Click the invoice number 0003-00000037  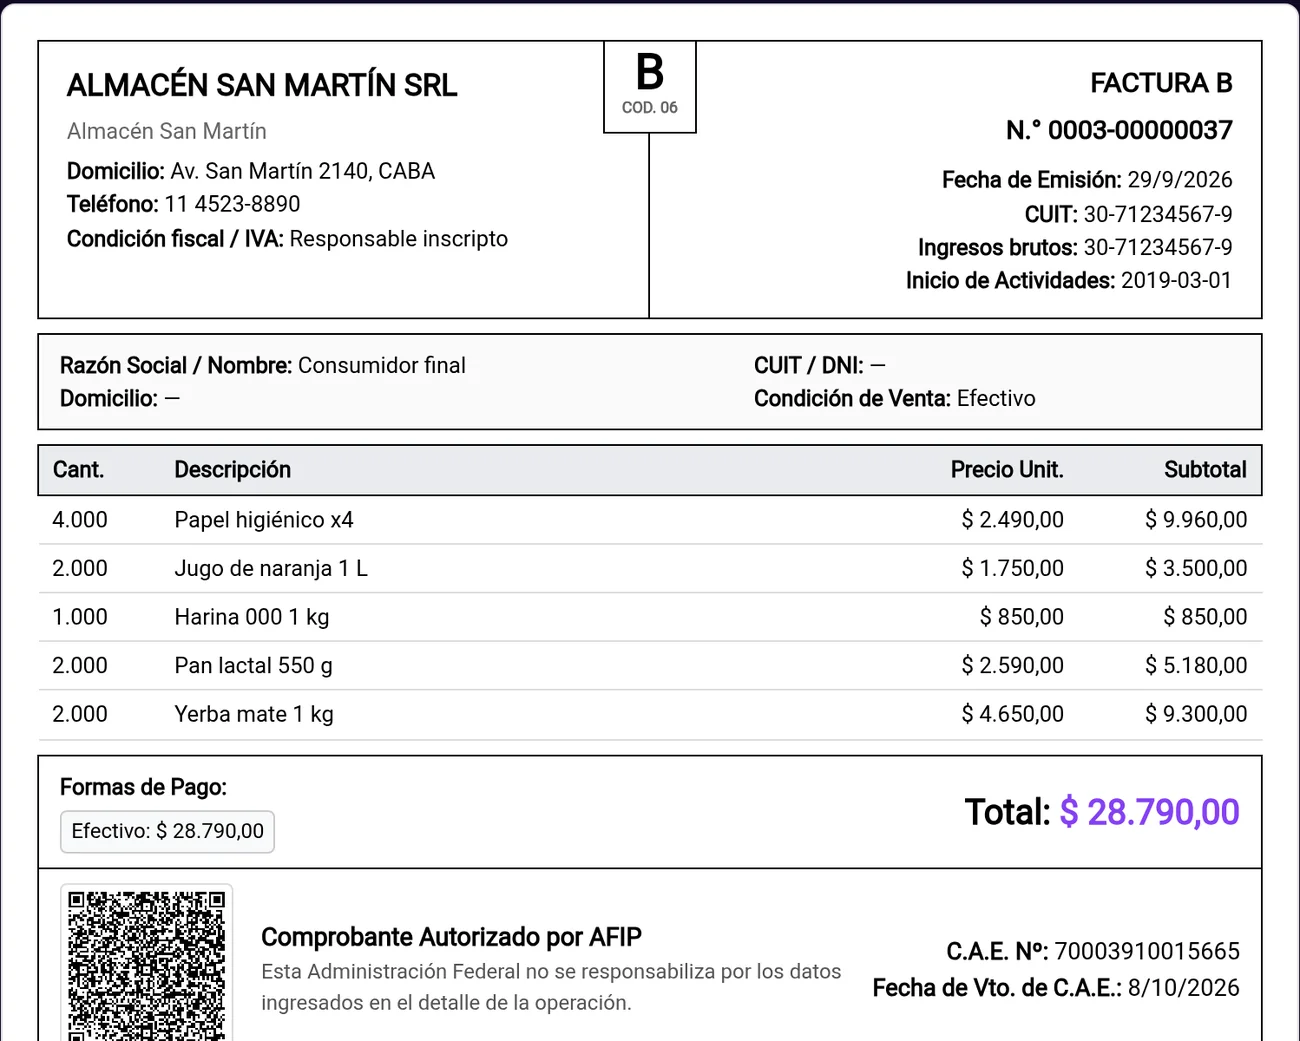(1140, 130)
